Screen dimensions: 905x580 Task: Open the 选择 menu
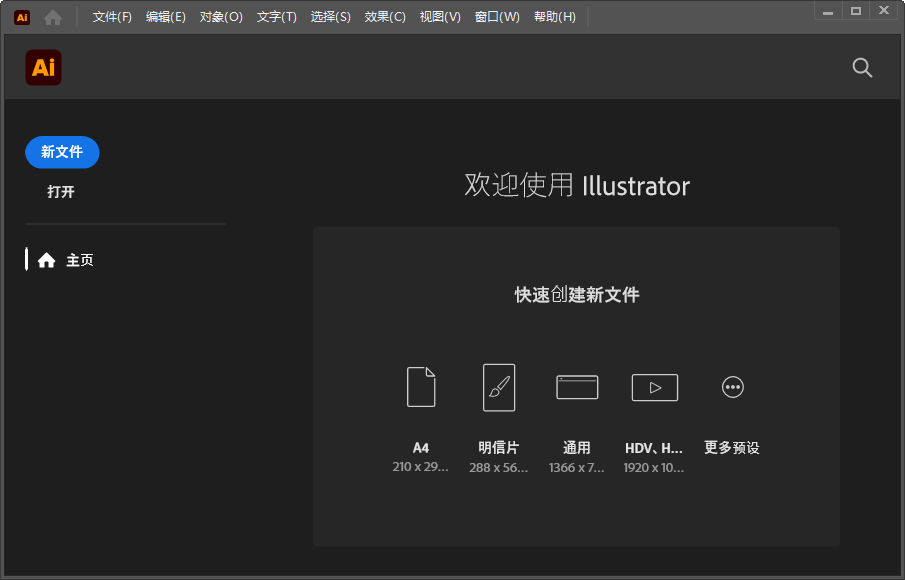click(331, 16)
